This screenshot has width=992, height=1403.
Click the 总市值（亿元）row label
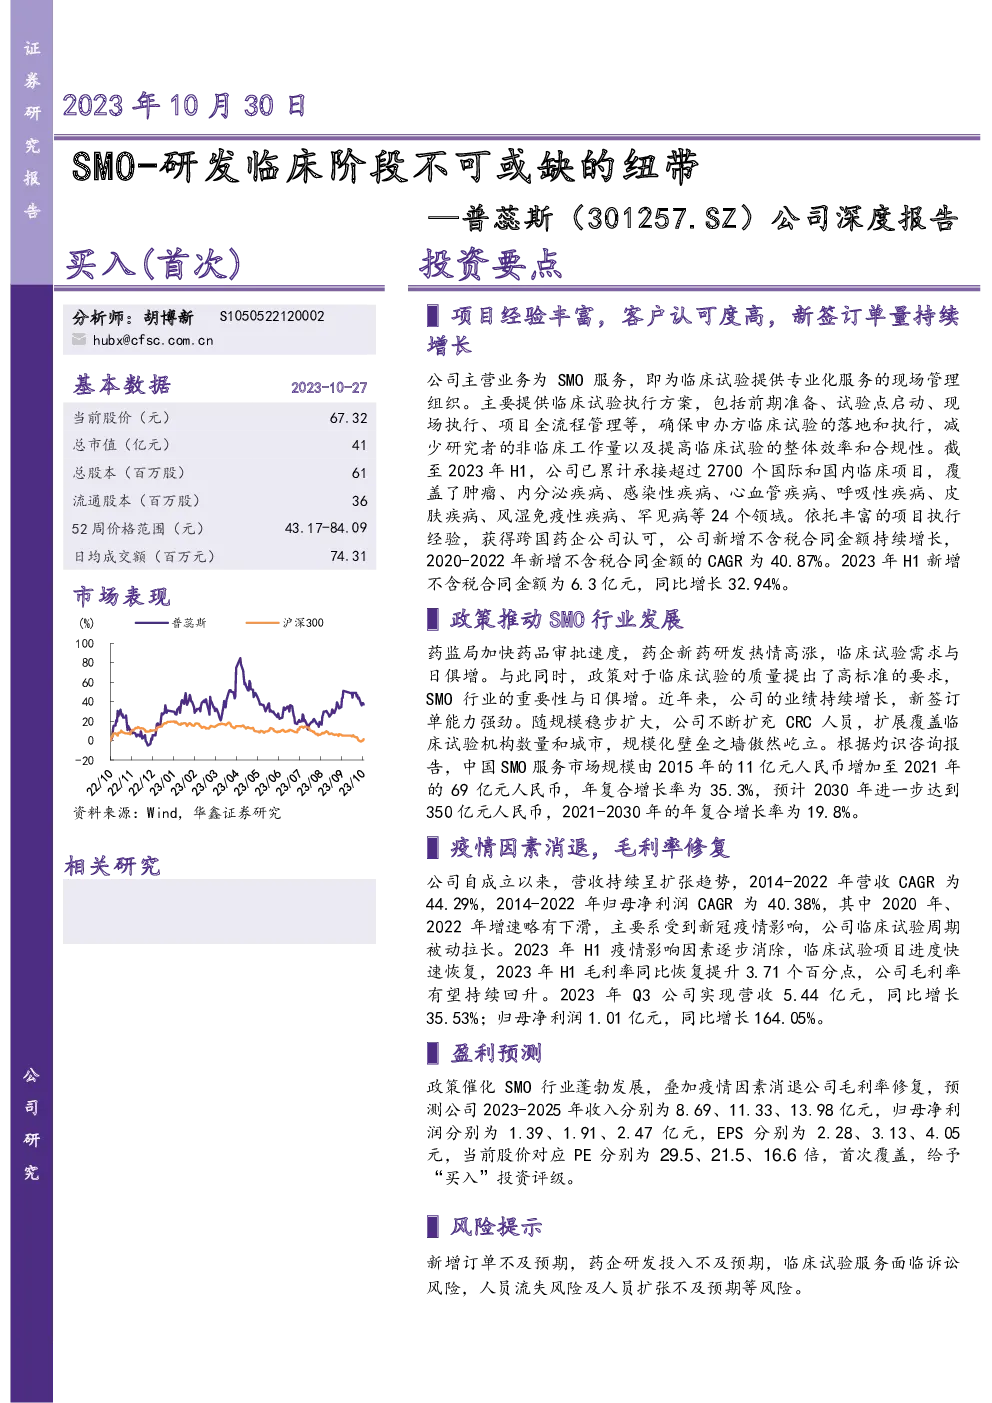[x=121, y=445]
